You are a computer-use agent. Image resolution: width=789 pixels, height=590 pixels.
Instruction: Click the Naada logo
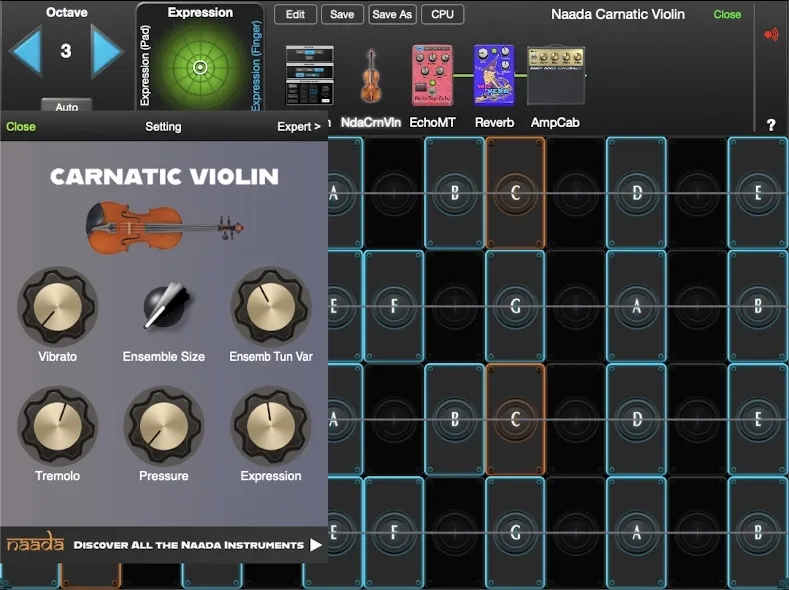35,544
